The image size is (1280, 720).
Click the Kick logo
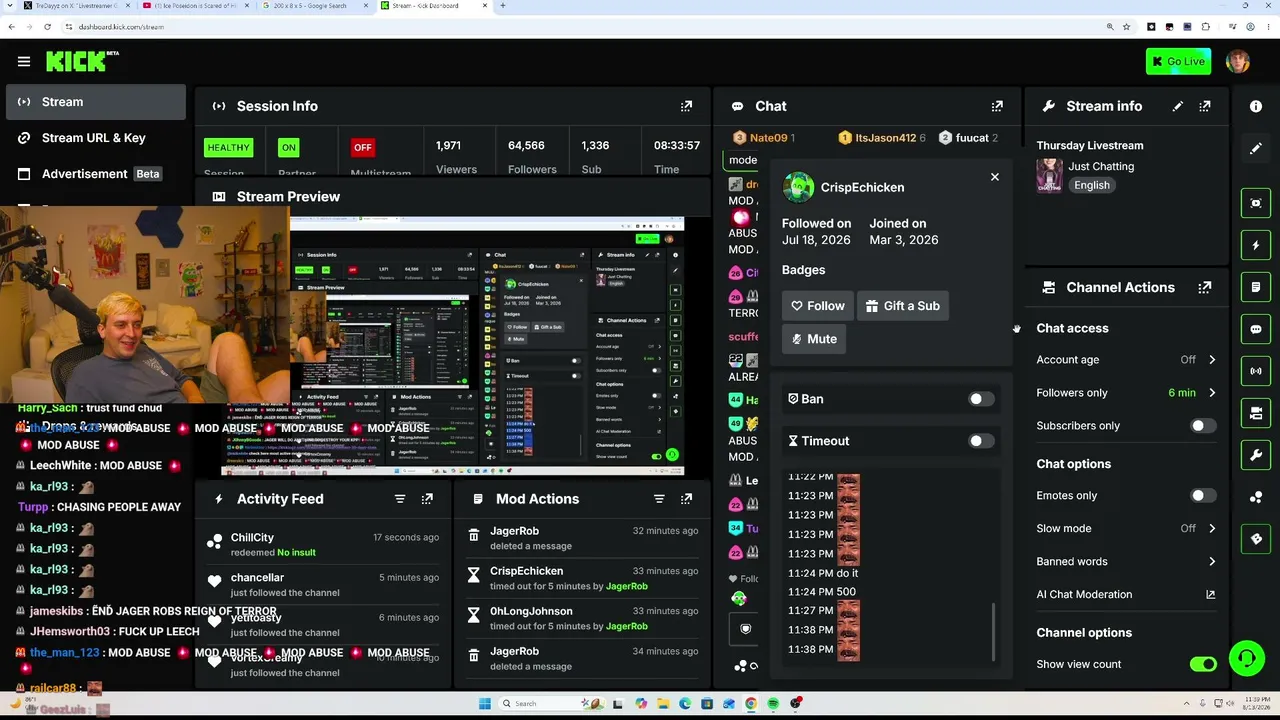pos(82,61)
